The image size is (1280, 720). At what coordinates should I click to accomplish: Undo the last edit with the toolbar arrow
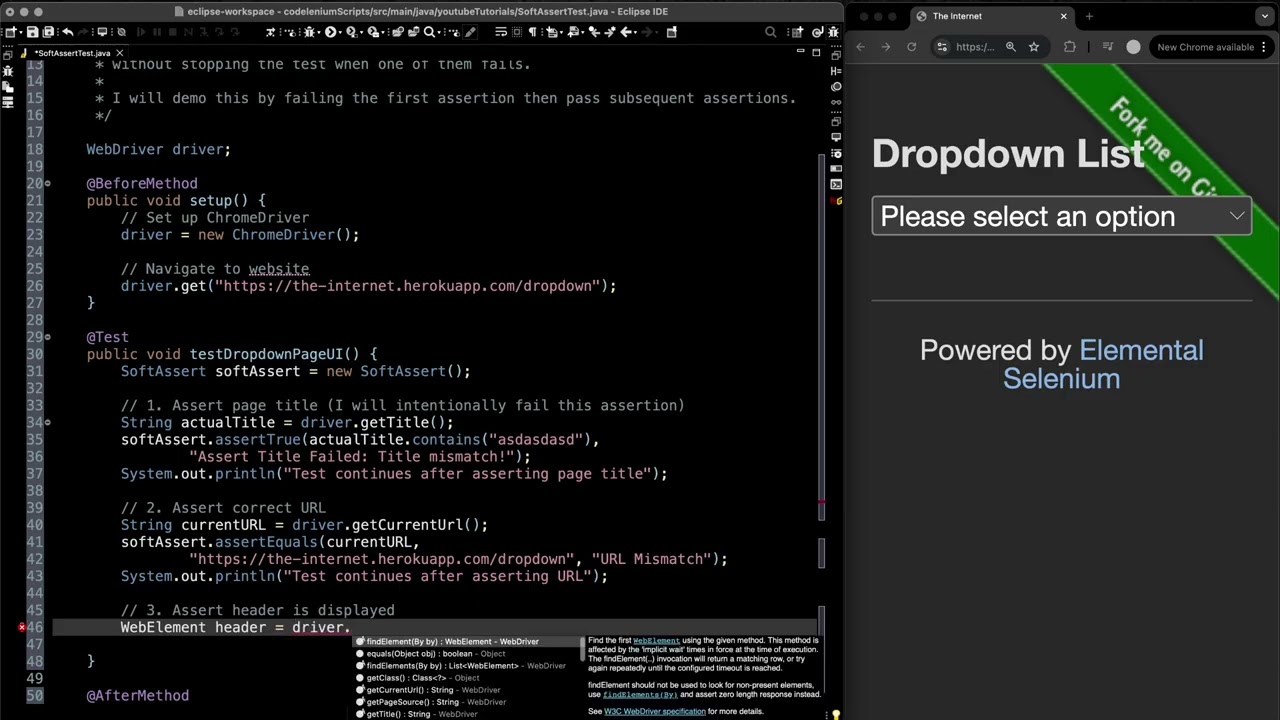(x=67, y=32)
